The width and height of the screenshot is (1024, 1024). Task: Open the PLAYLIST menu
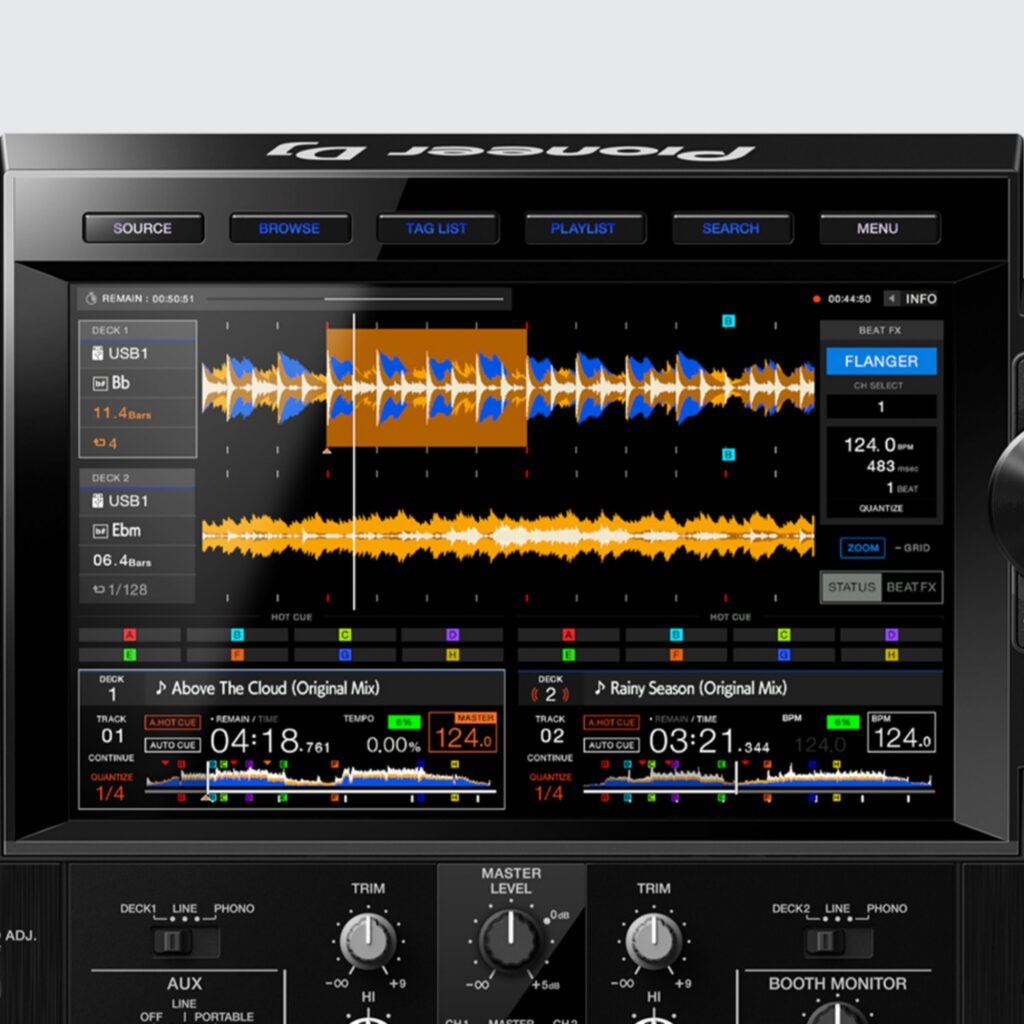pos(585,228)
